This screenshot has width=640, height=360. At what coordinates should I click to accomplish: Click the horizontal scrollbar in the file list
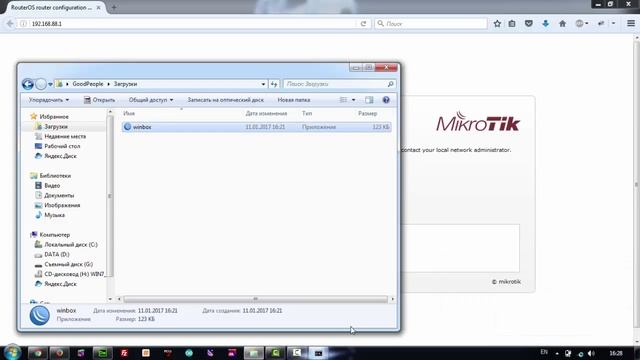(256, 299)
